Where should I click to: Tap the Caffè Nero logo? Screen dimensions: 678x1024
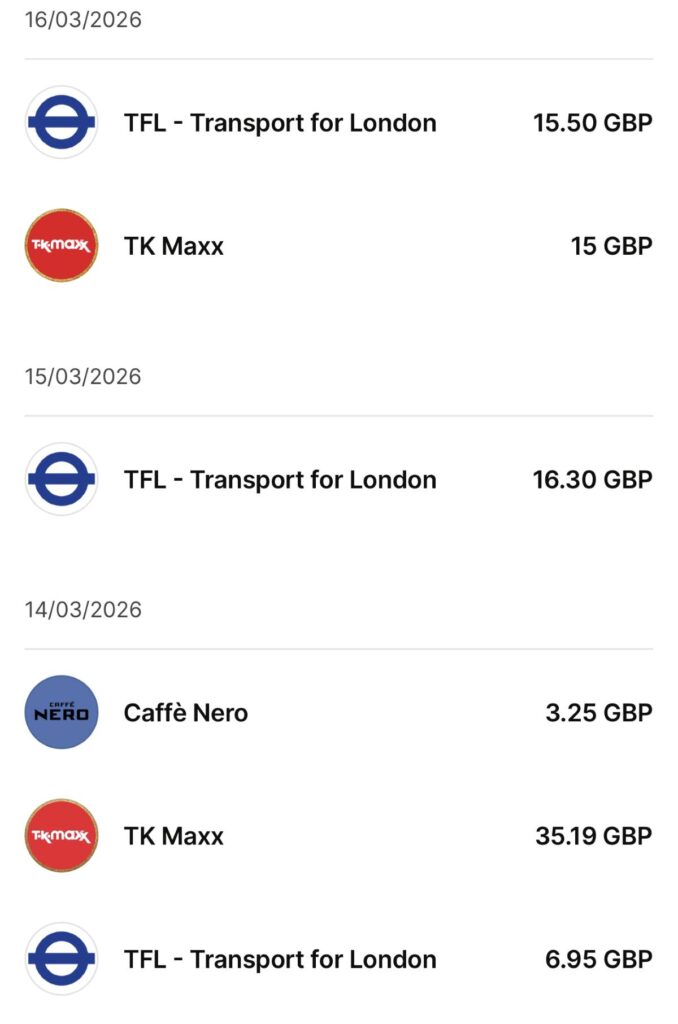tap(61, 713)
